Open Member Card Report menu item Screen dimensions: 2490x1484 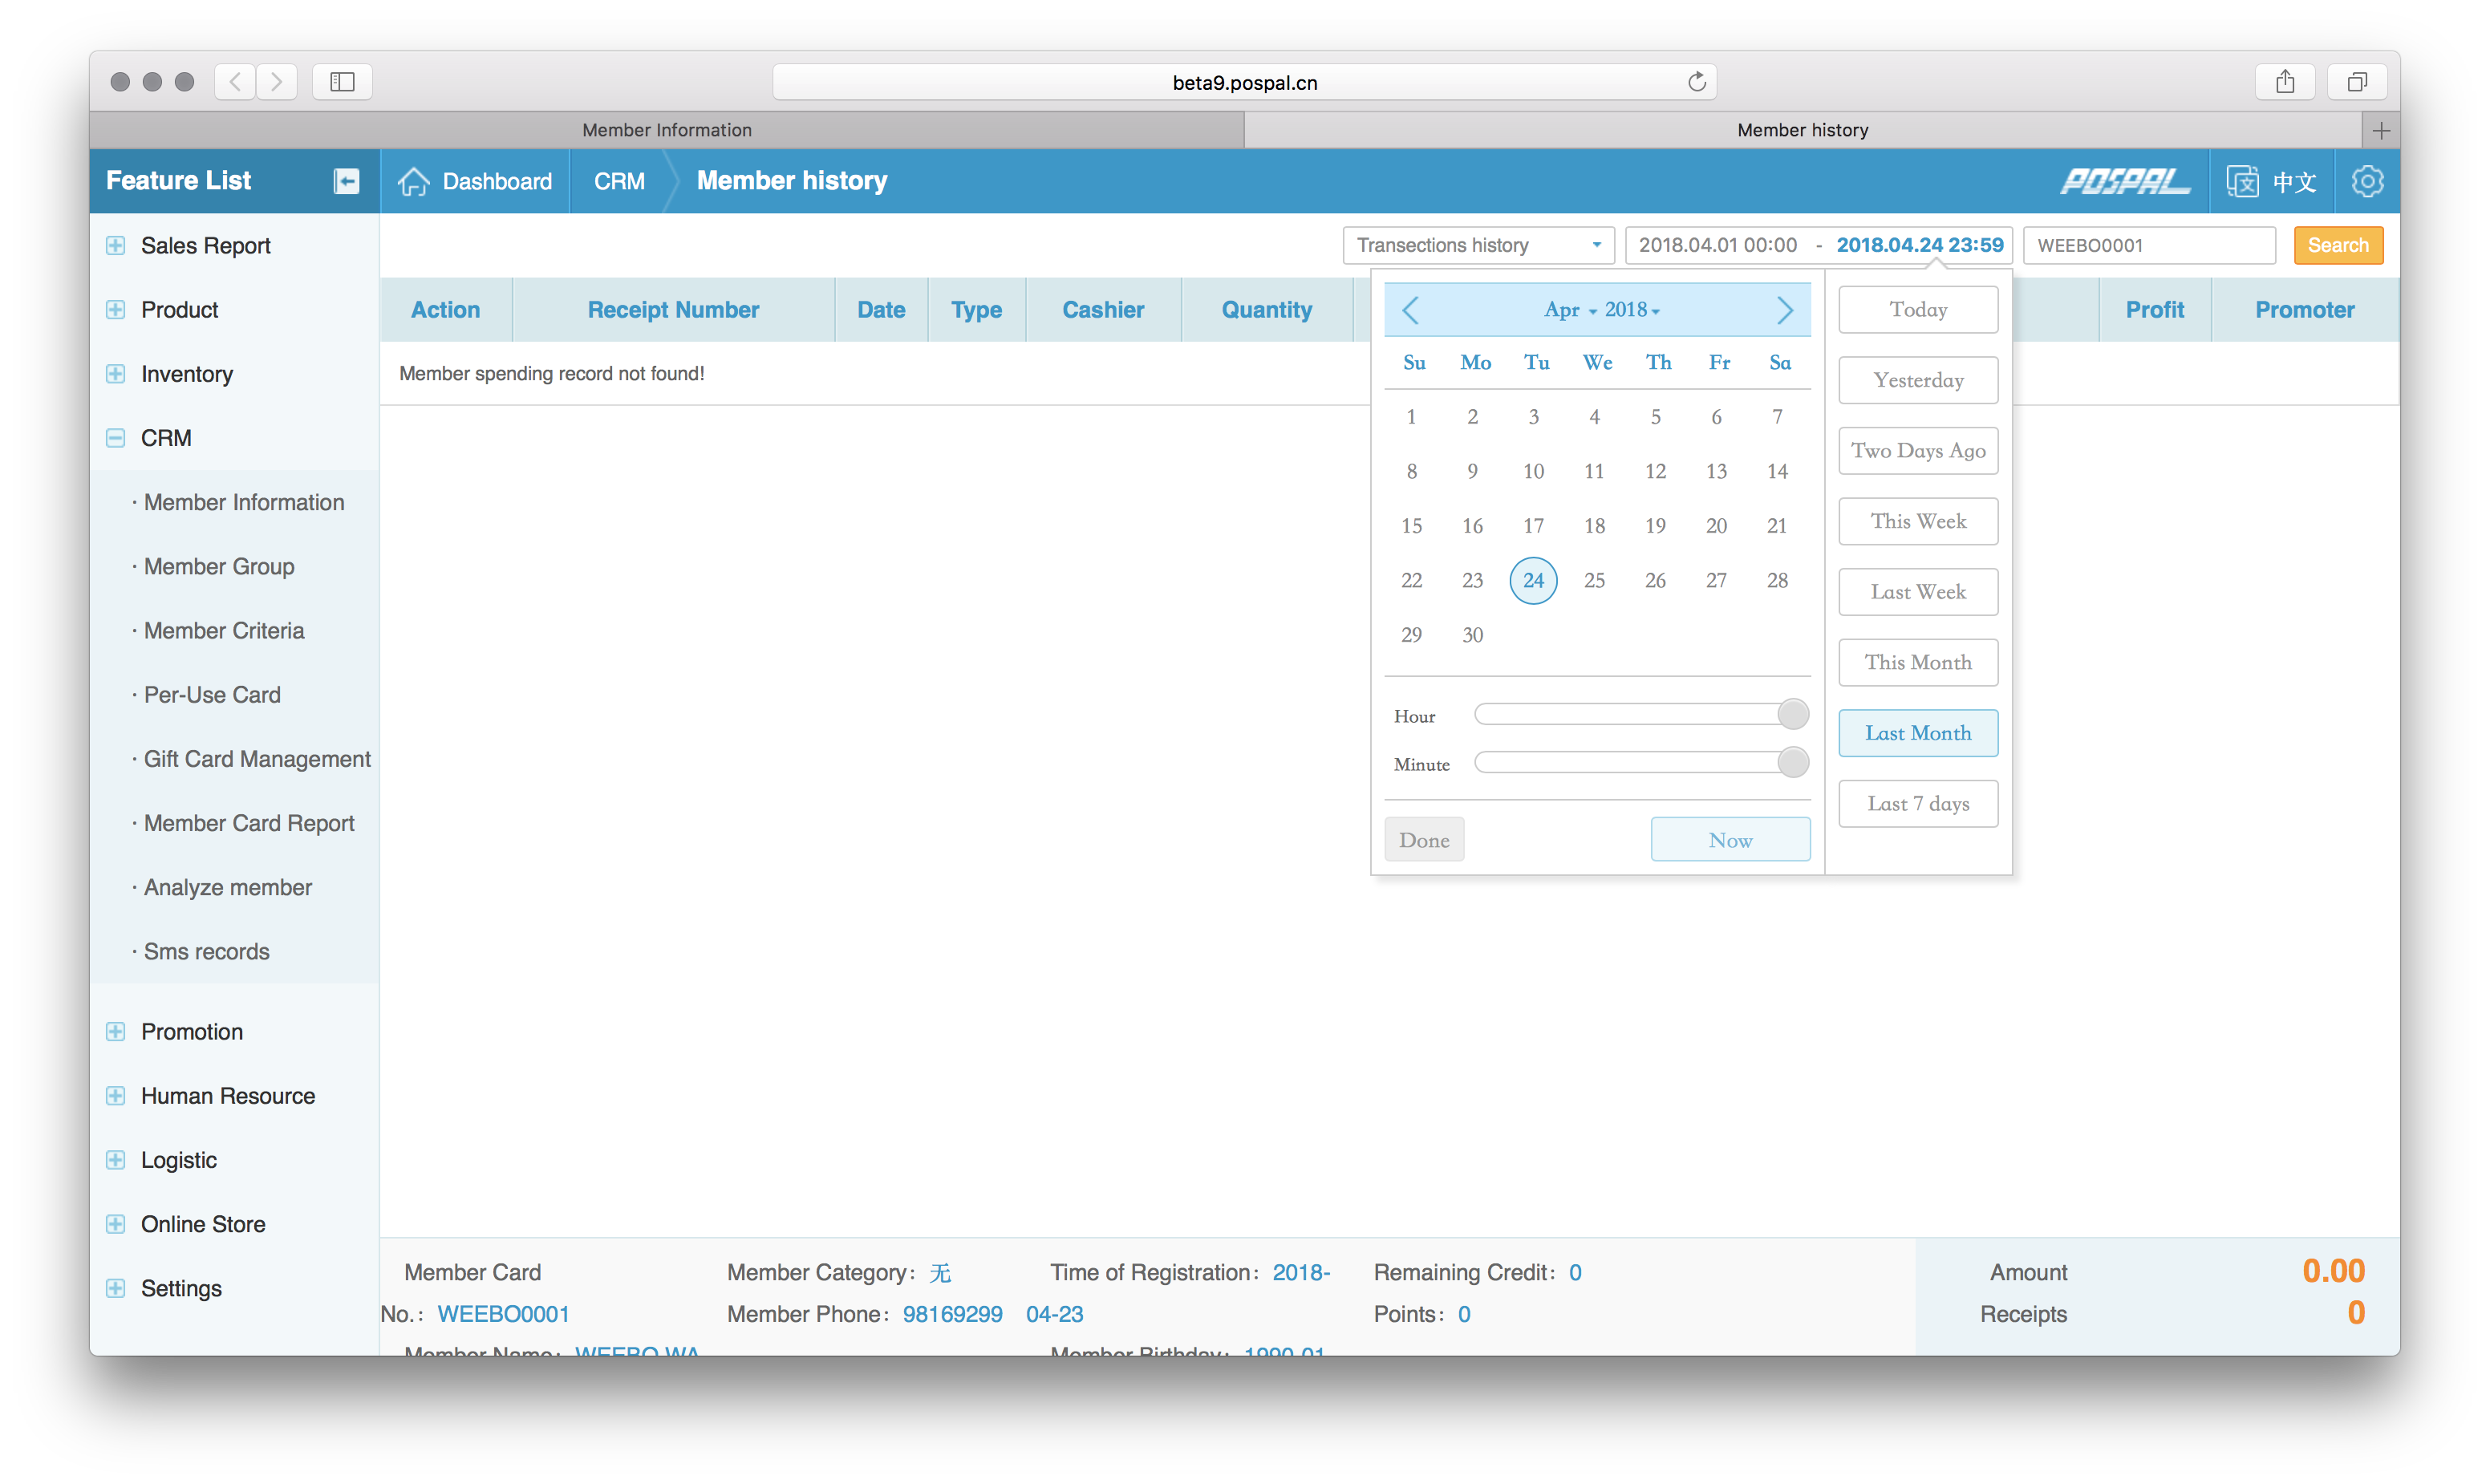coord(249,823)
